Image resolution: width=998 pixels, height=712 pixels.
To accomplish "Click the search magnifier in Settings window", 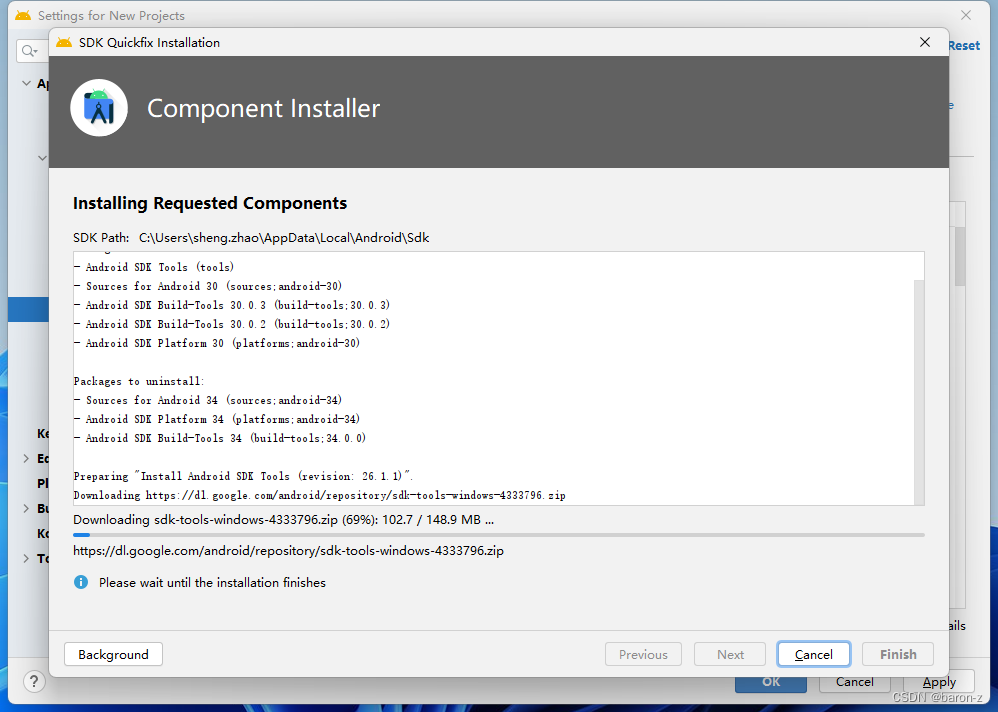I will point(29,51).
